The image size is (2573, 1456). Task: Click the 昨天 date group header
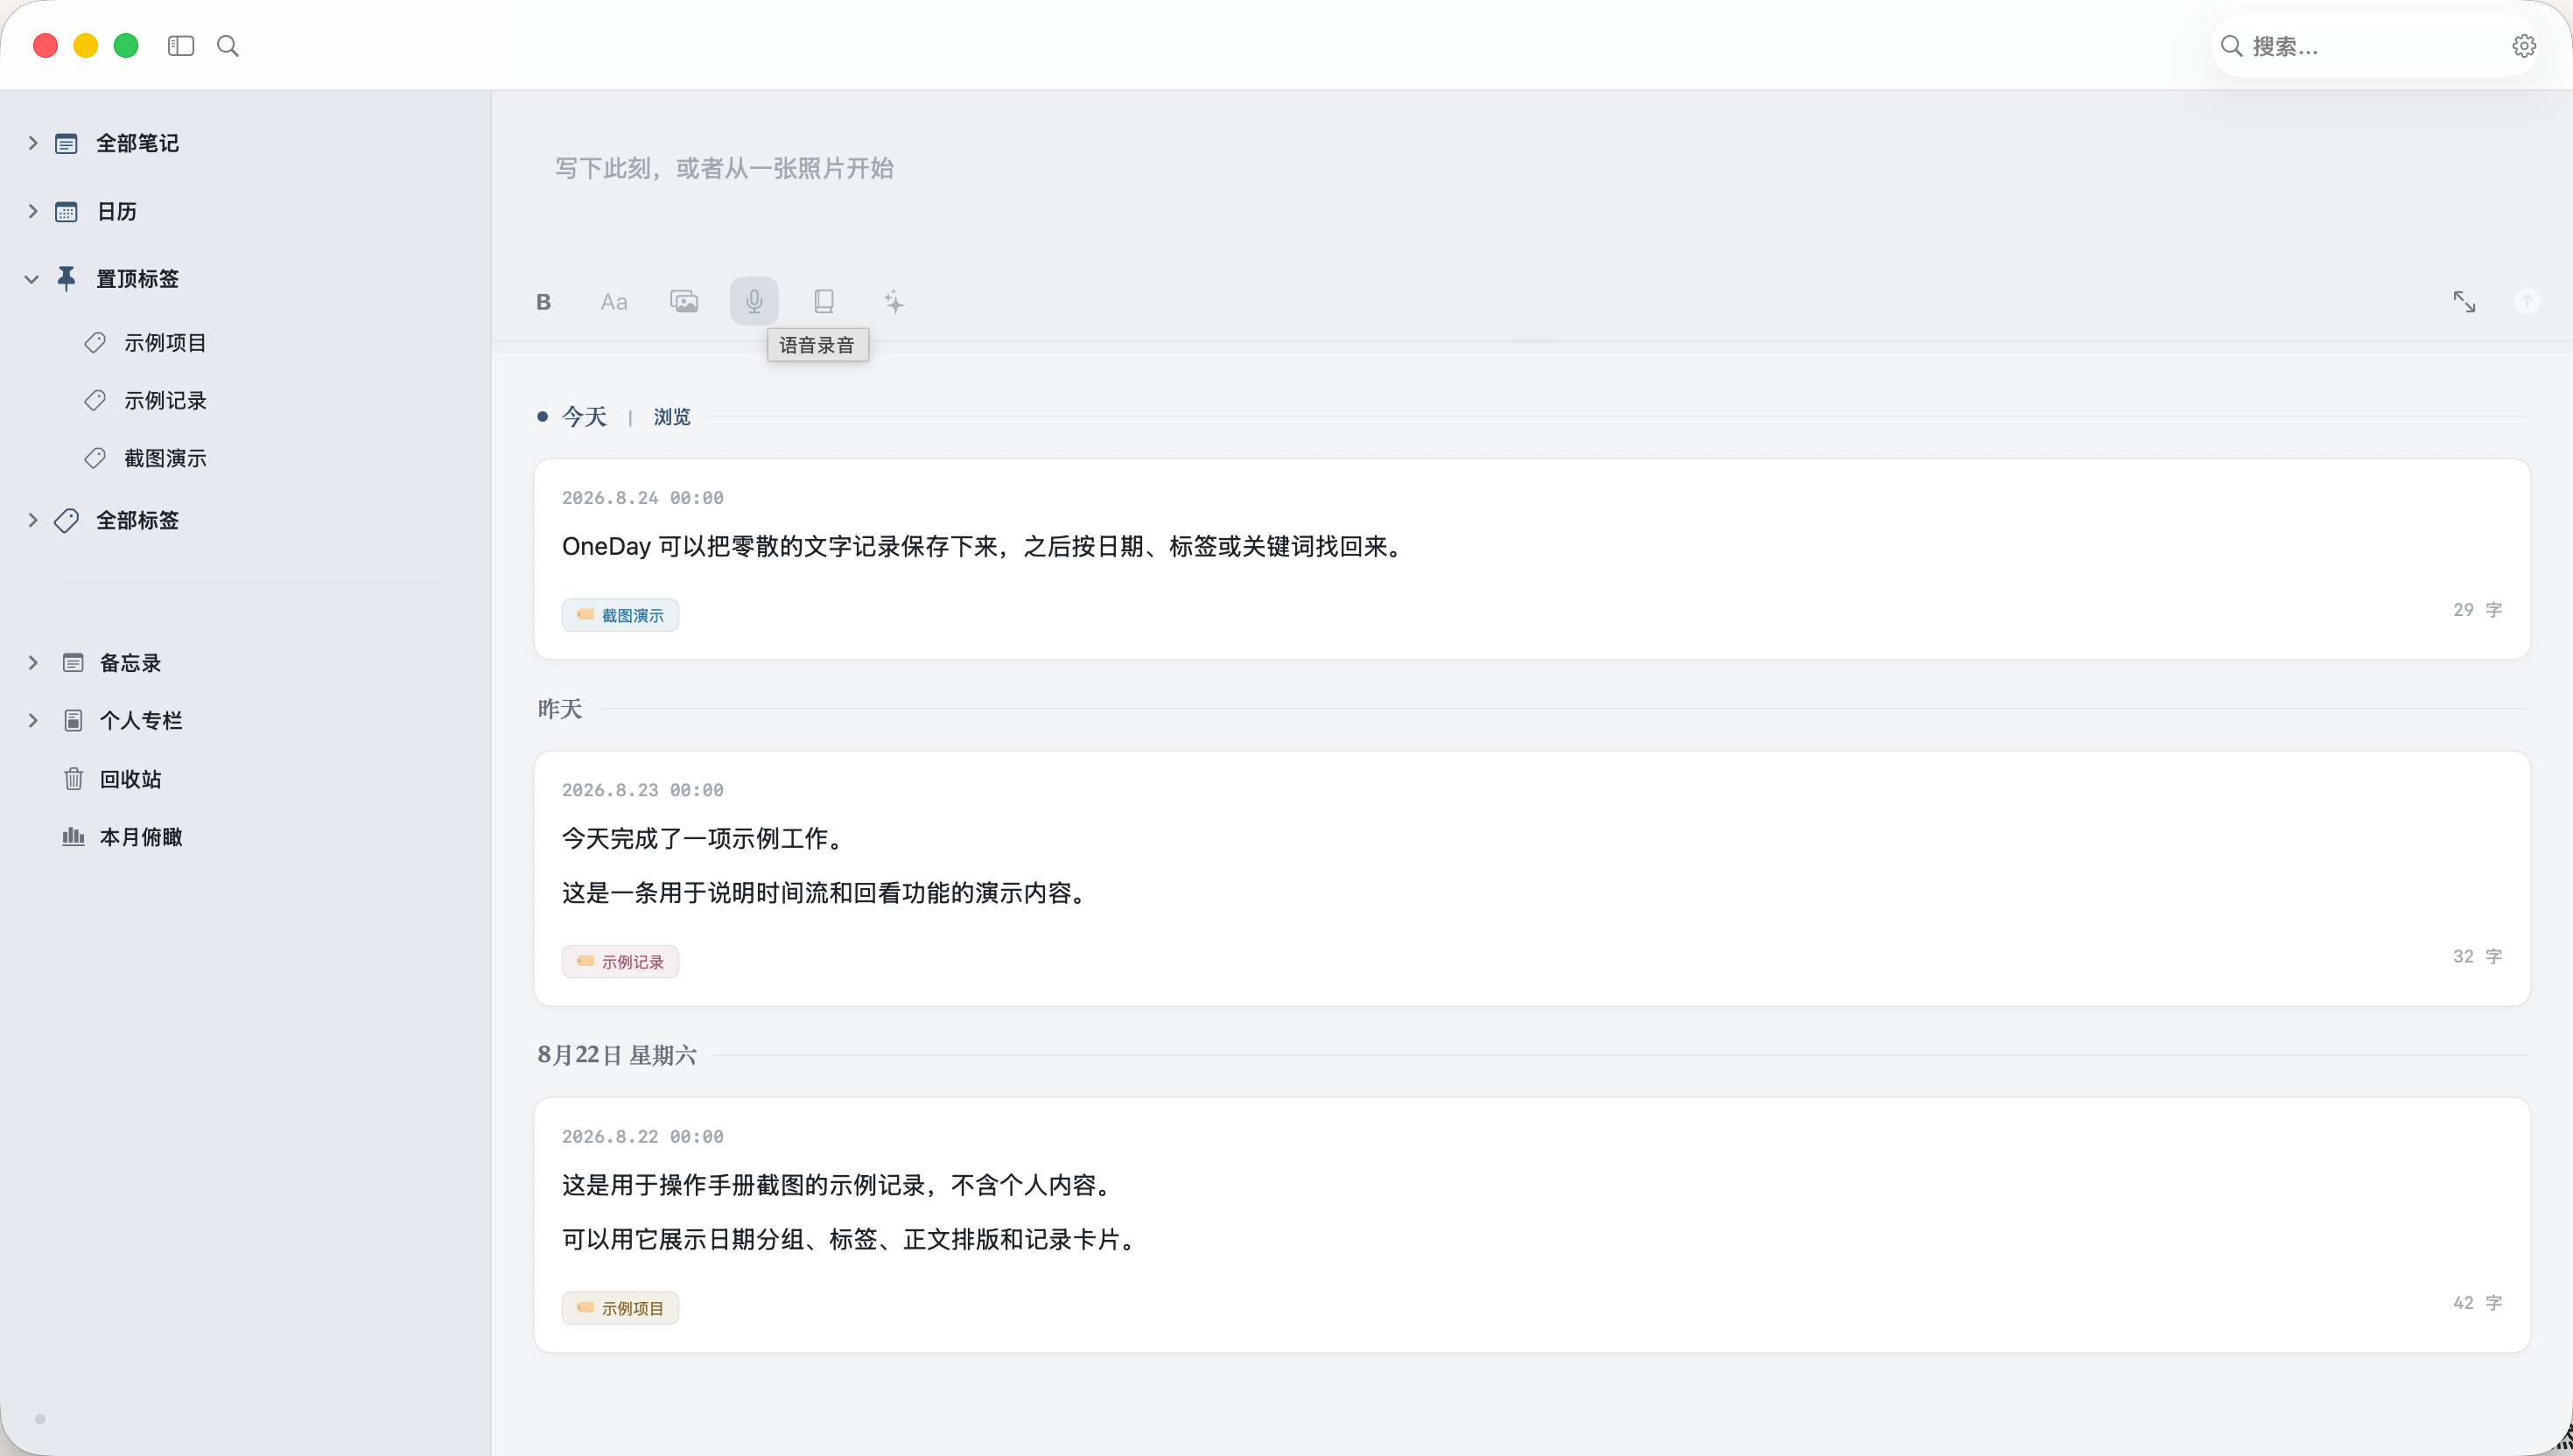click(560, 709)
